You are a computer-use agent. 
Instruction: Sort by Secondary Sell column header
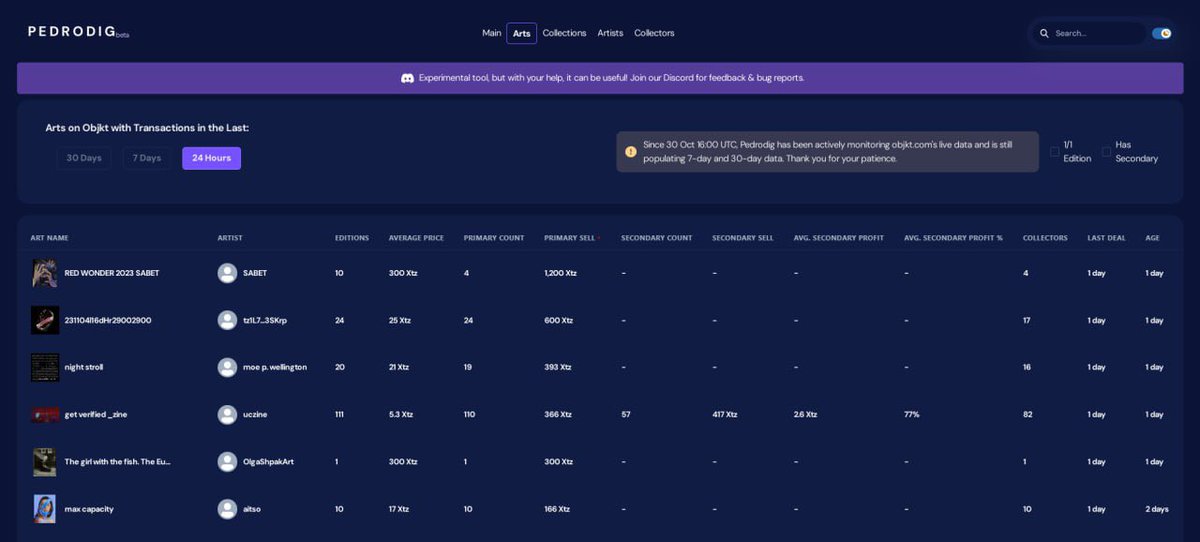743,238
